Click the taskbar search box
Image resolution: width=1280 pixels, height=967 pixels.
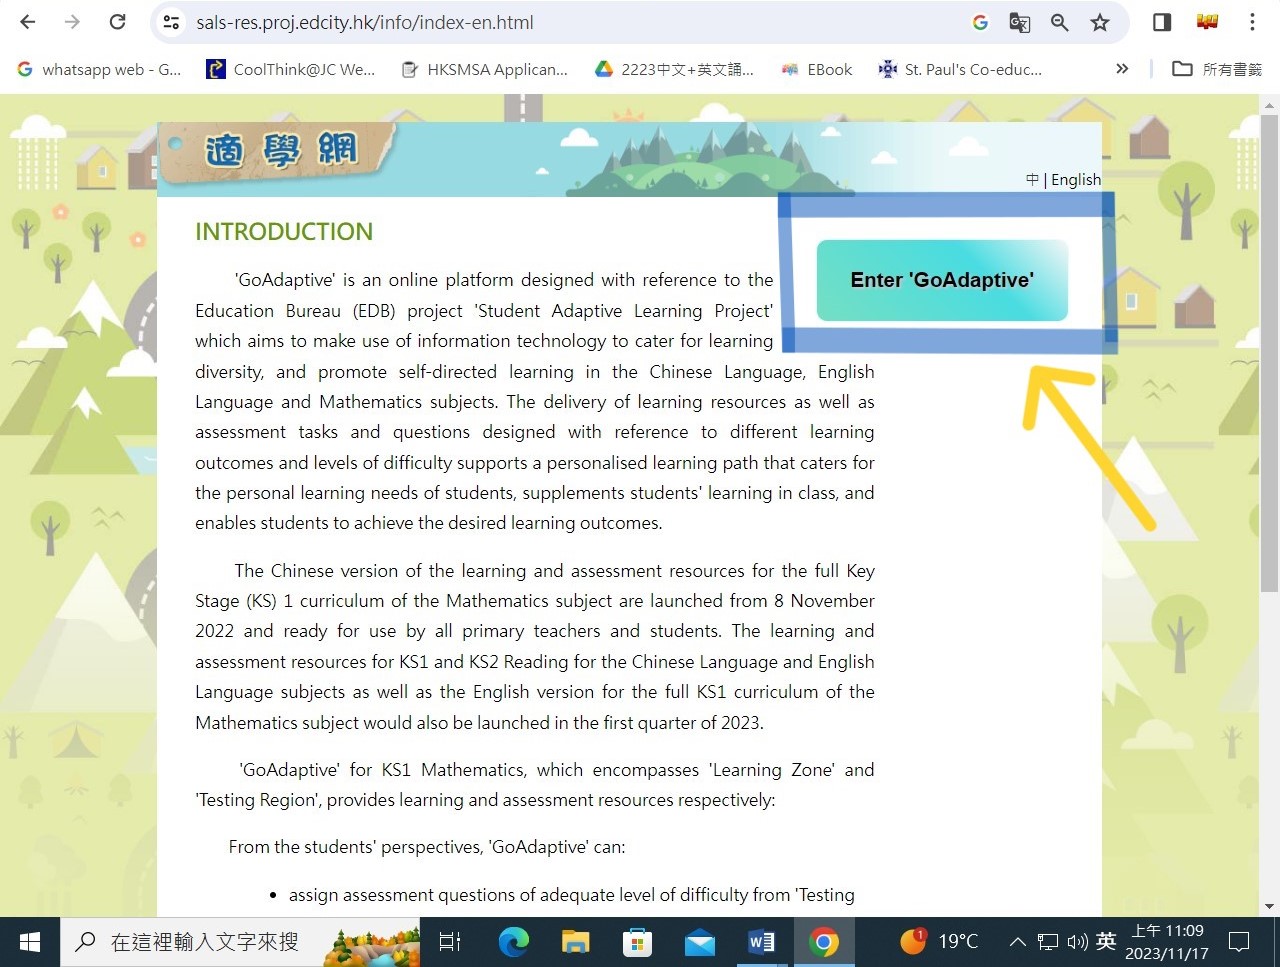click(242, 942)
